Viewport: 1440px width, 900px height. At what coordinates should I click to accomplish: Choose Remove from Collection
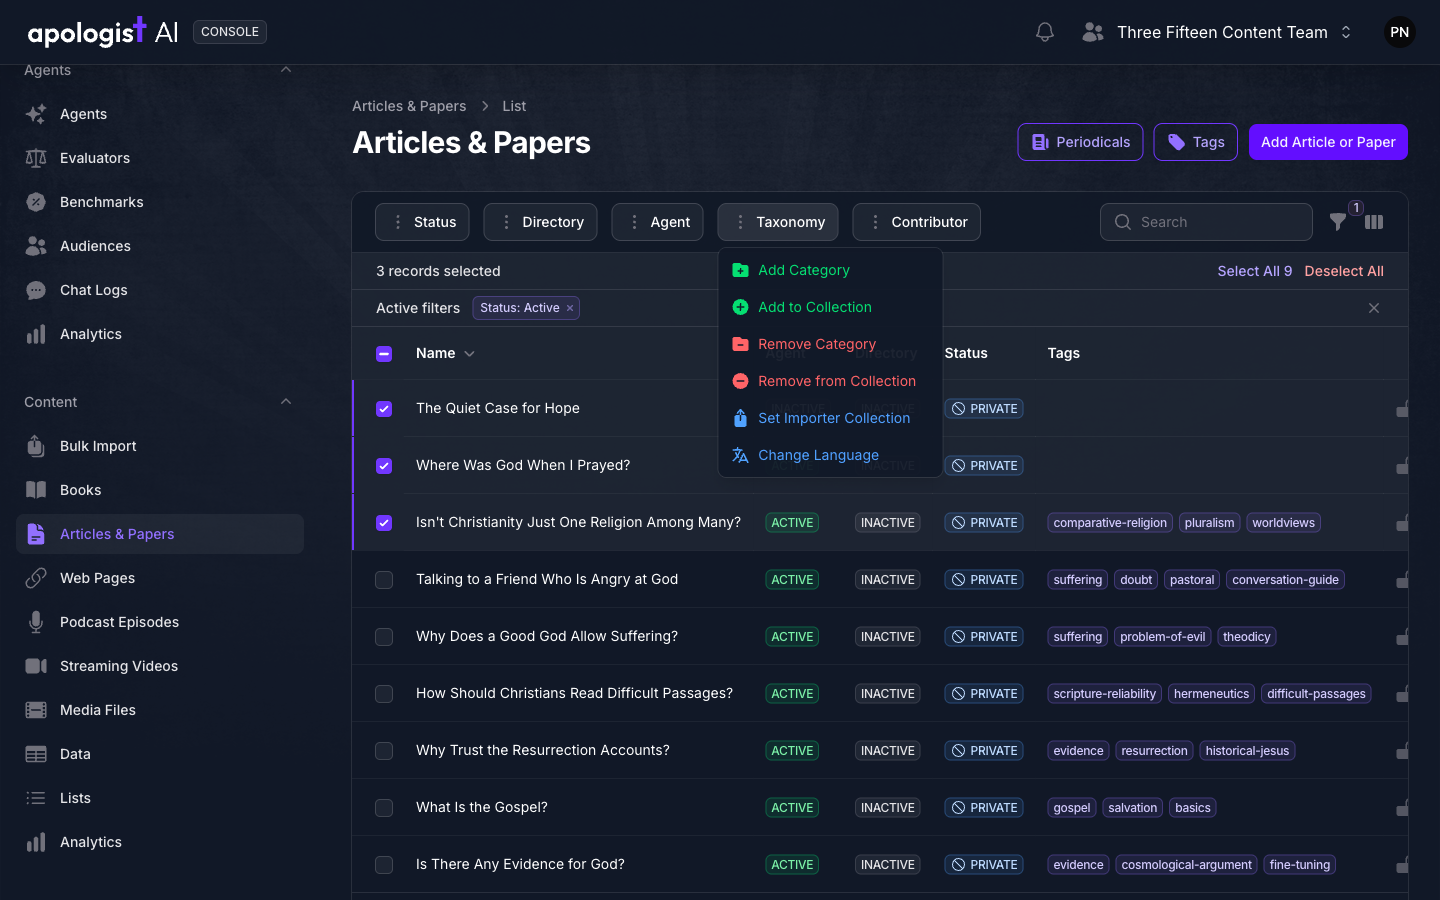pos(830,381)
